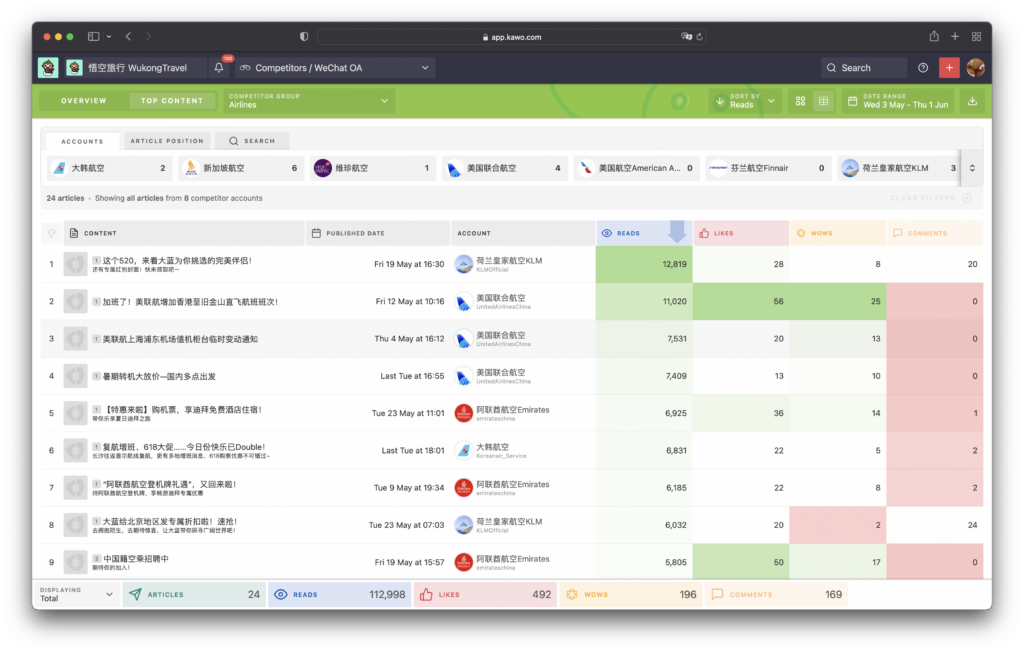Filter by 大韩航空 account

click(110, 168)
